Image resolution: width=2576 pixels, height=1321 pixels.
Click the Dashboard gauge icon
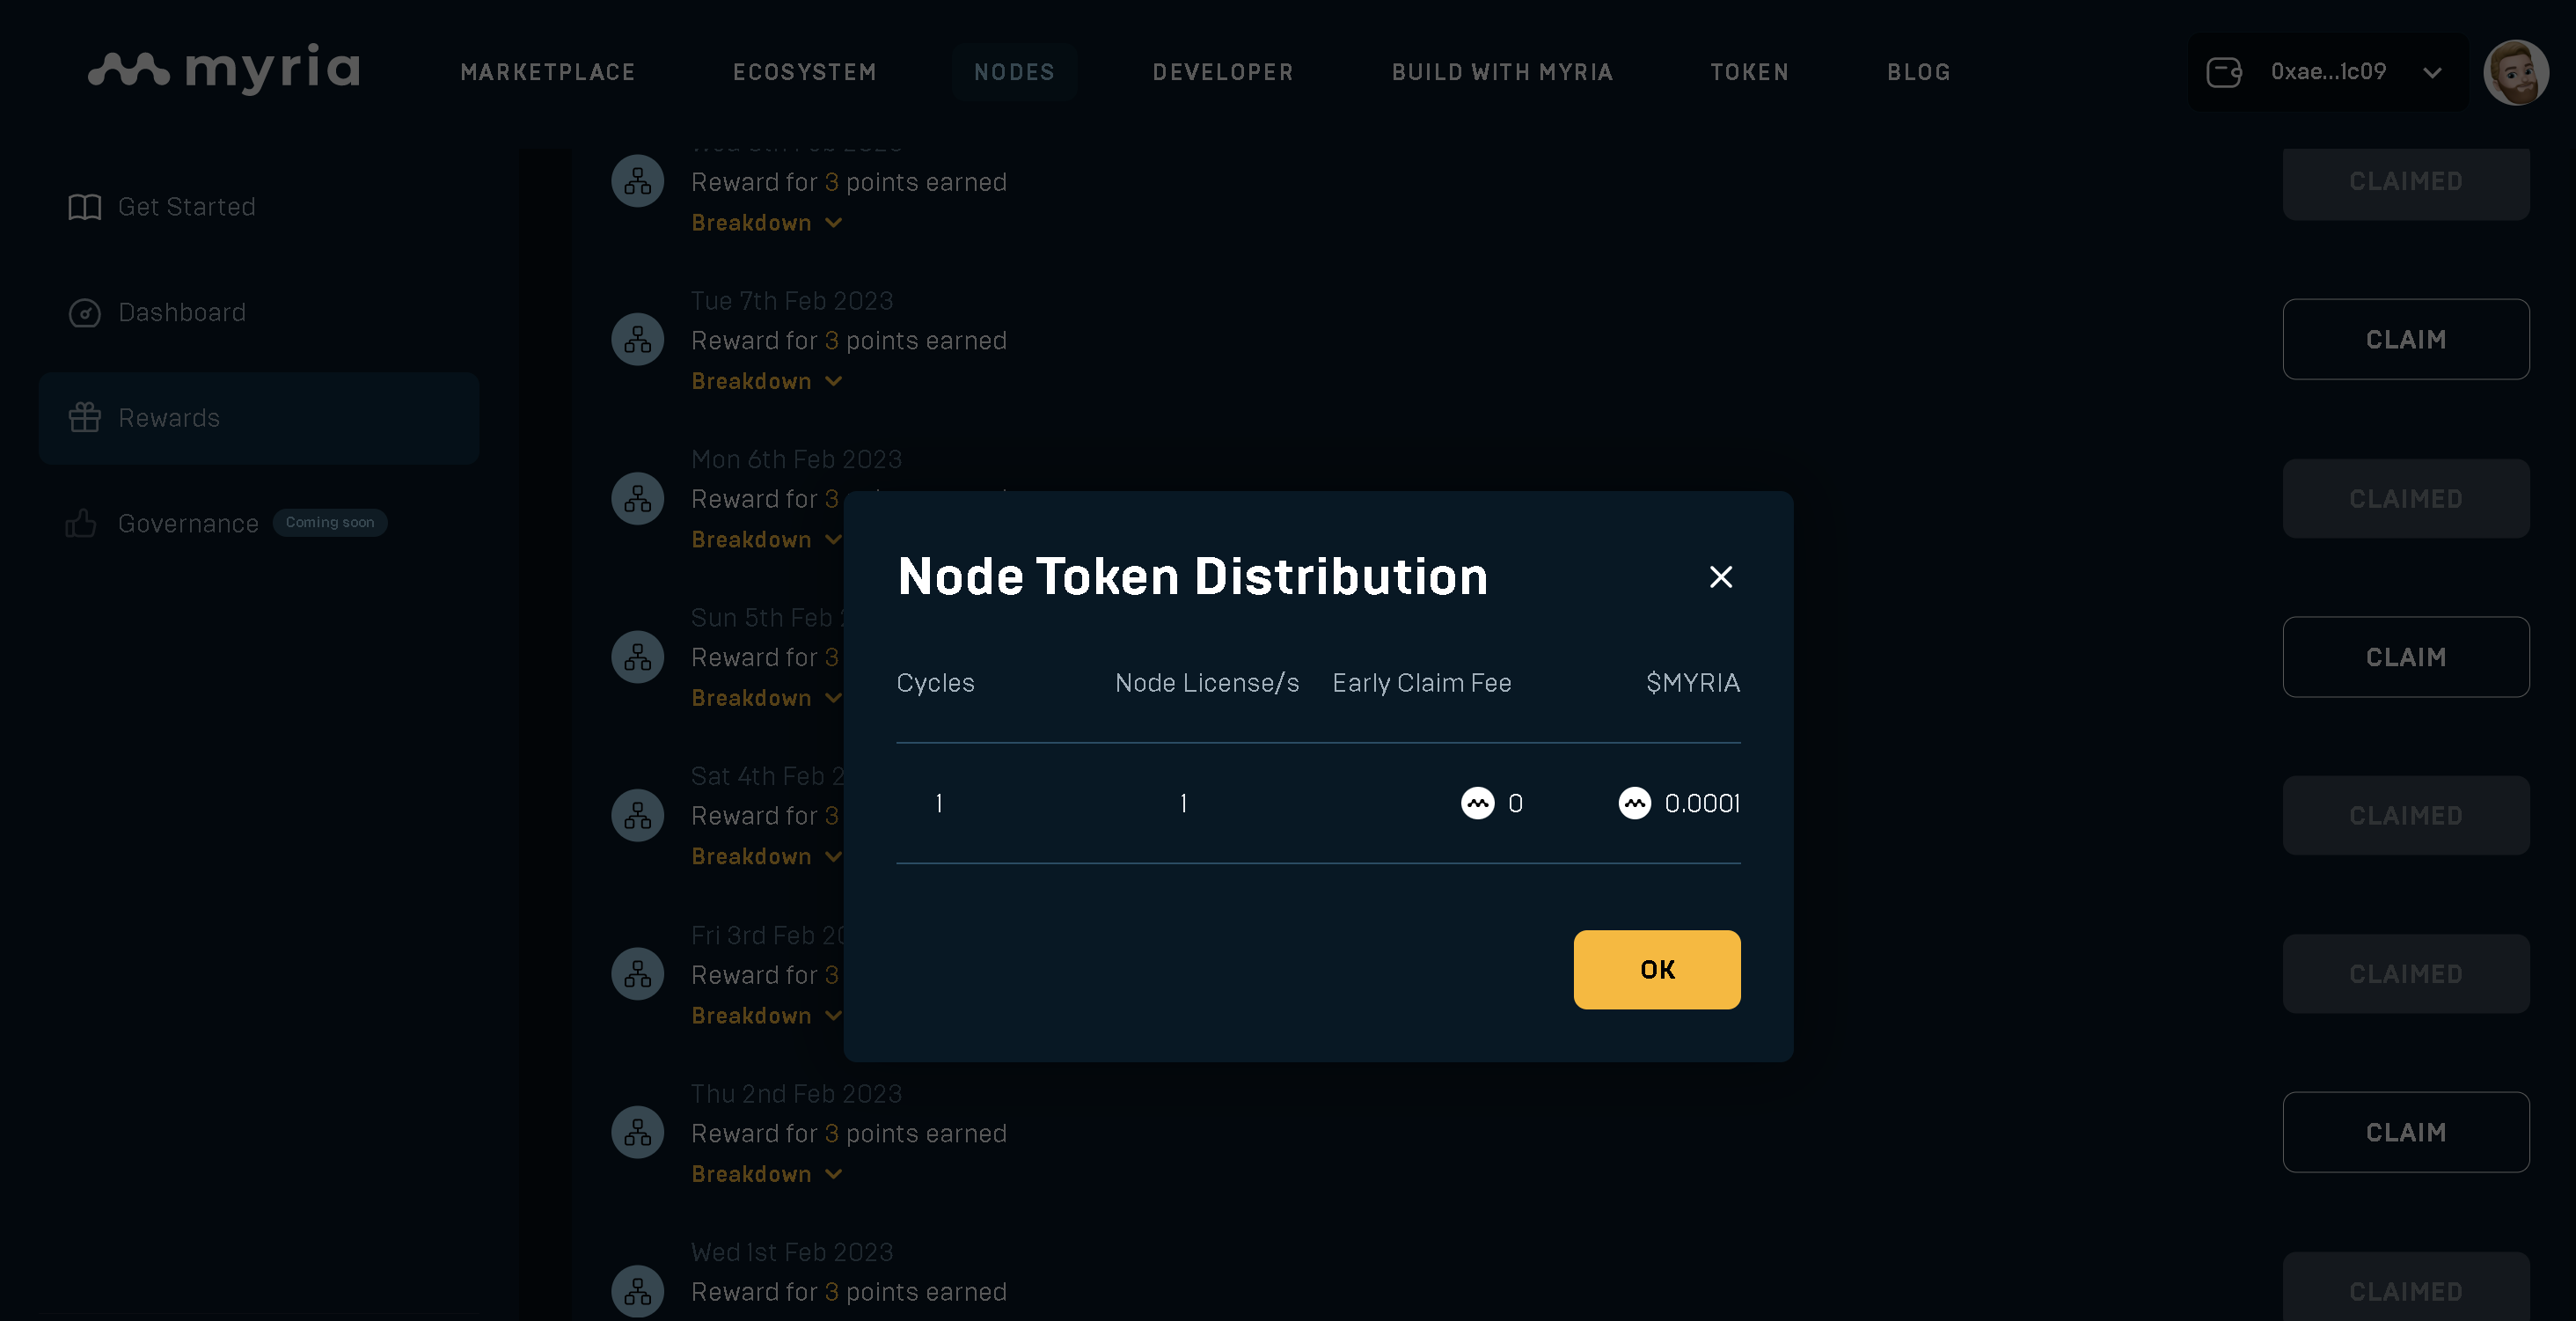tap(85, 313)
